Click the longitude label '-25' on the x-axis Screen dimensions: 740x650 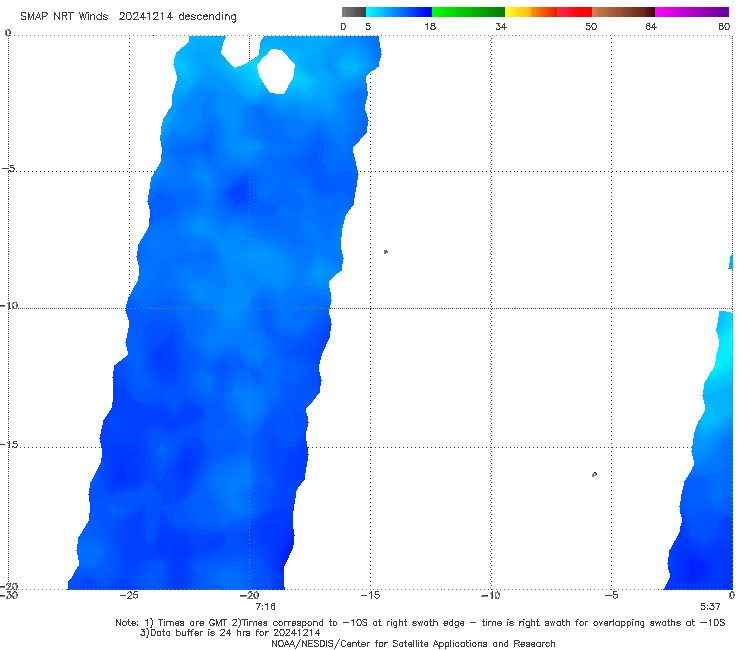(129, 595)
